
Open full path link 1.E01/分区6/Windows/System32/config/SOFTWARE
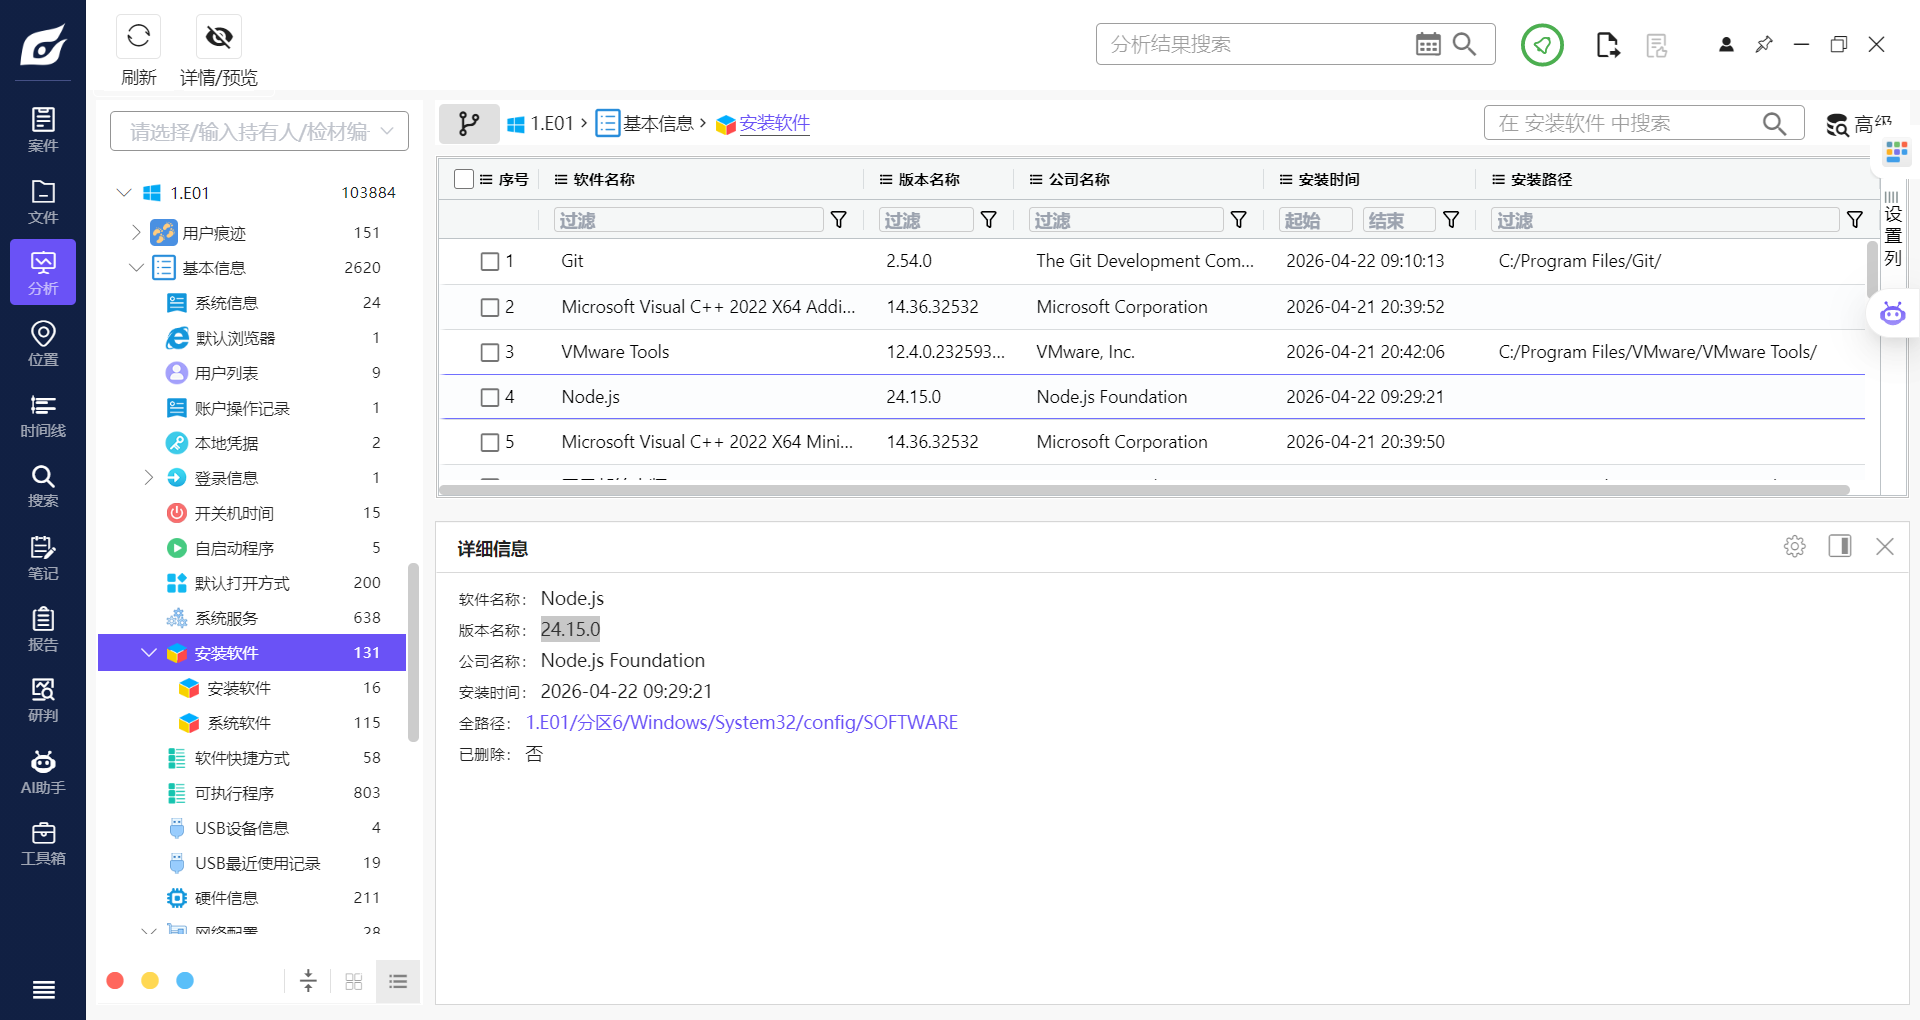[x=742, y=722]
